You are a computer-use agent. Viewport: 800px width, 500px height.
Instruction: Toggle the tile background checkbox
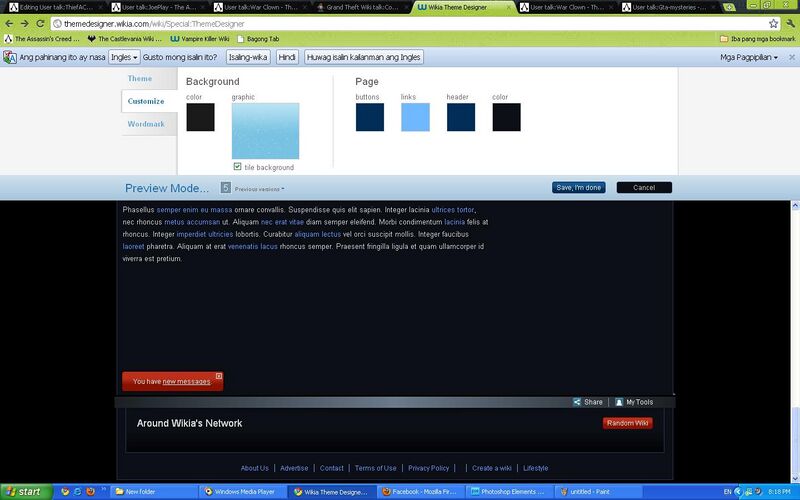[237, 166]
